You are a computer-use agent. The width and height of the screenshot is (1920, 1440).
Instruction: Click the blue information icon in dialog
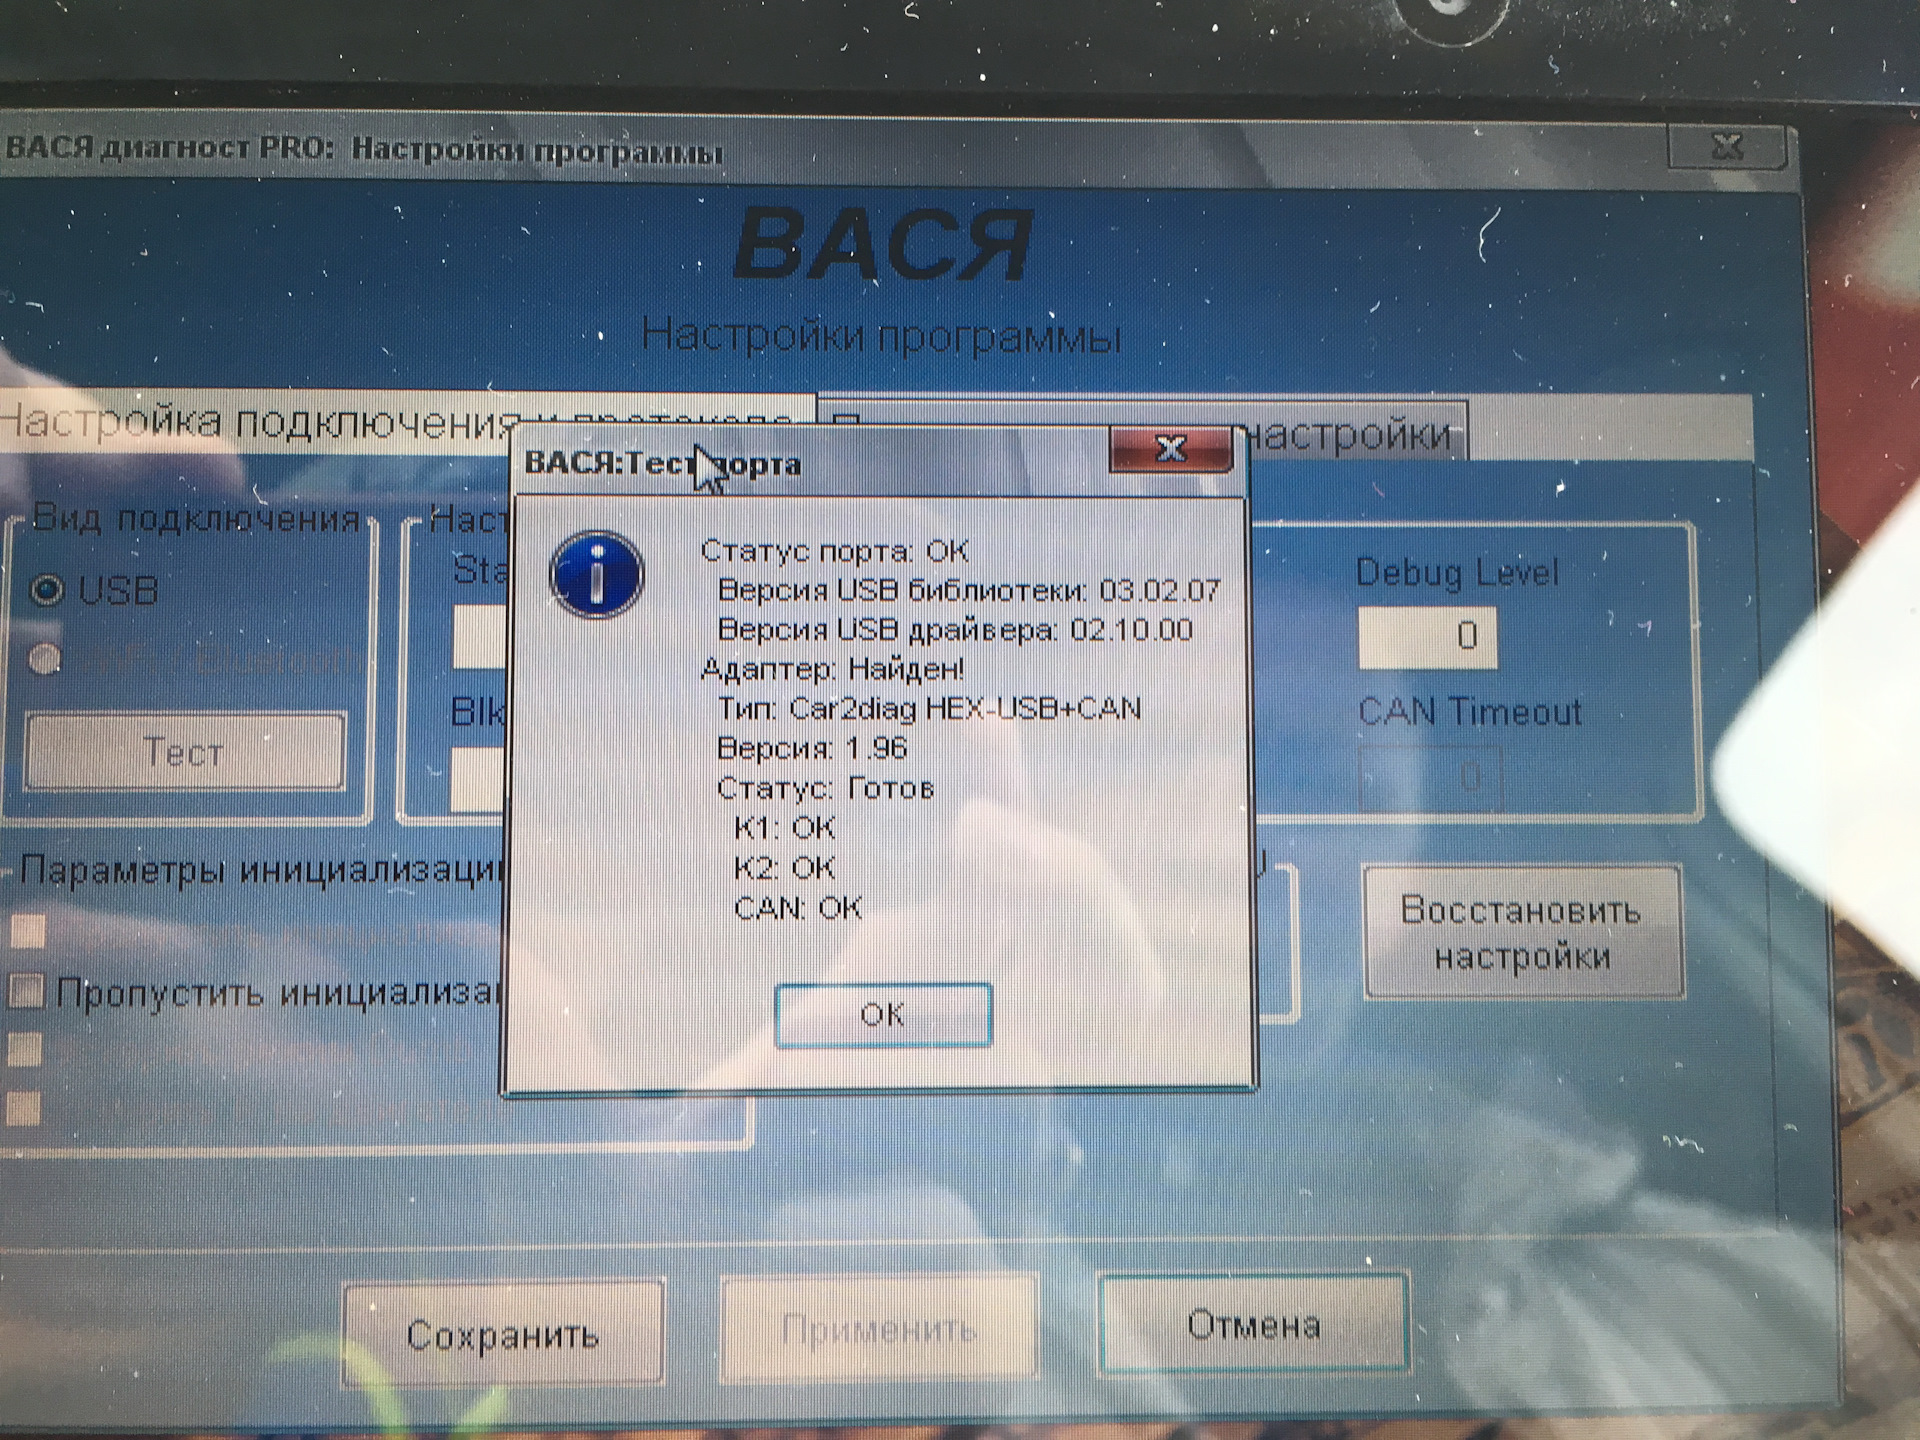click(597, 575)
